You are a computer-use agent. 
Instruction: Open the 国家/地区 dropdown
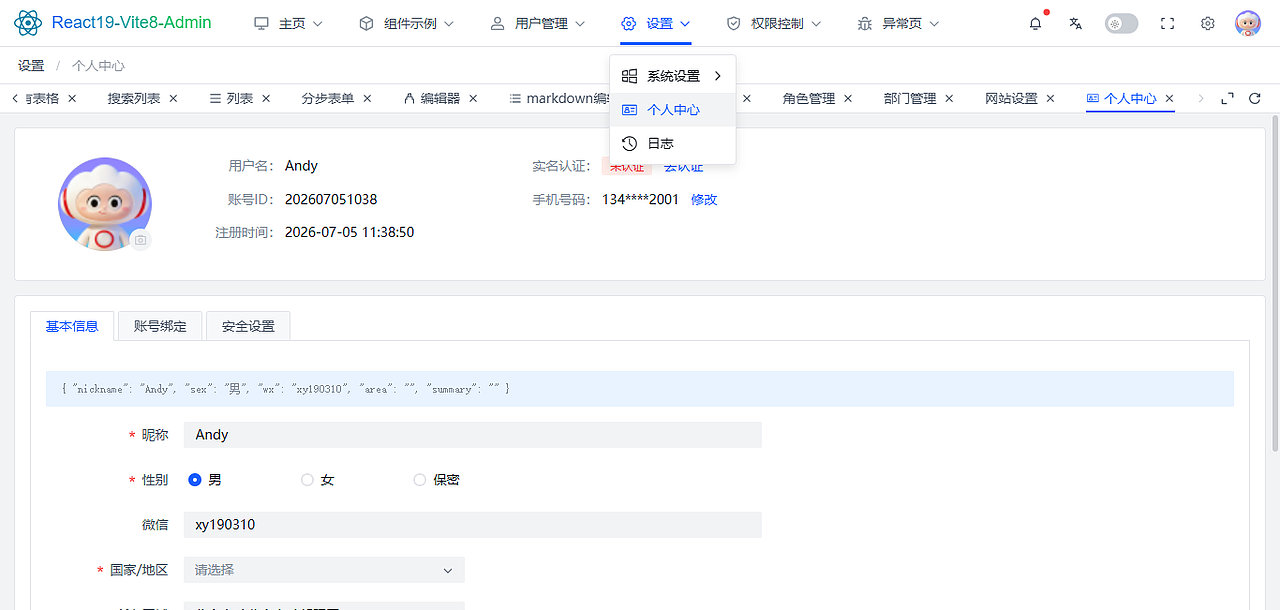[325, 570]
